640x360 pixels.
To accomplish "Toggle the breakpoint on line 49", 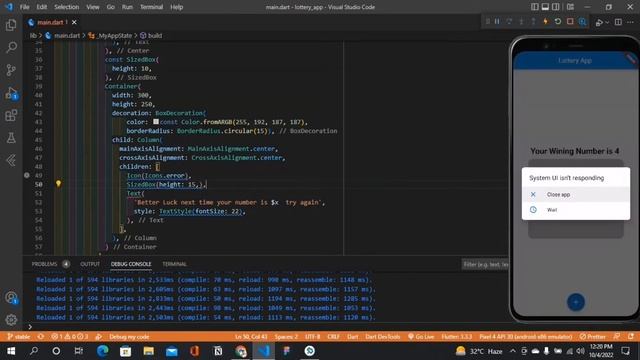I will pos(27,175).
